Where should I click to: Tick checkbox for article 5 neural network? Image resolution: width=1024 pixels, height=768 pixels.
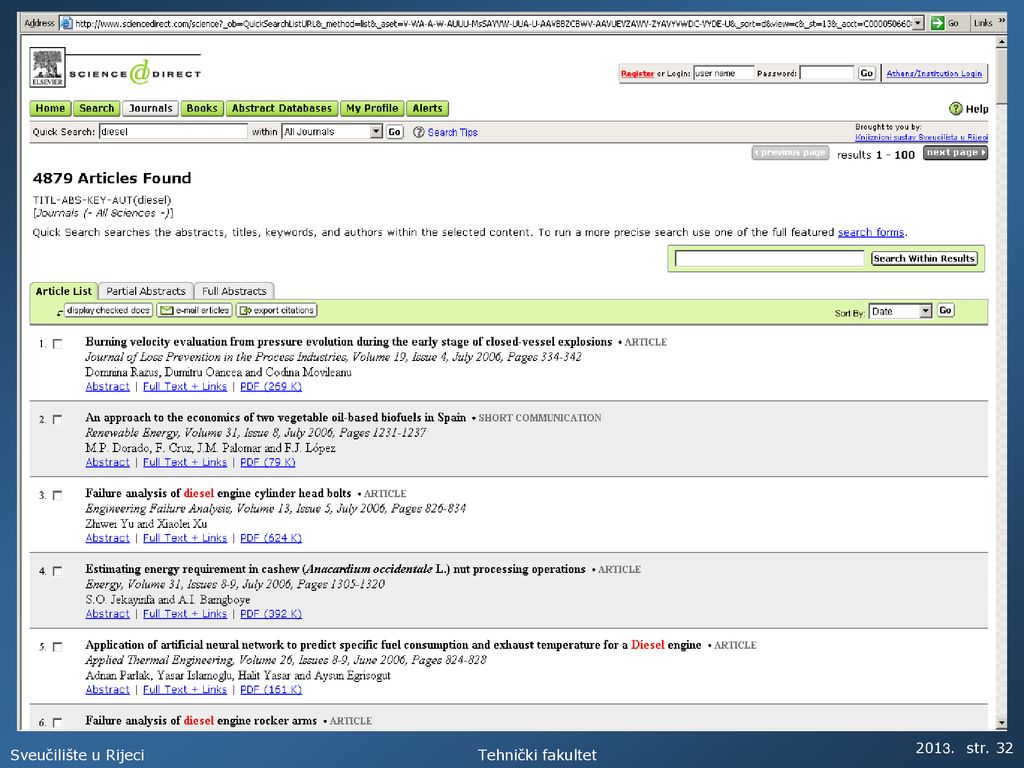point(57,647)
